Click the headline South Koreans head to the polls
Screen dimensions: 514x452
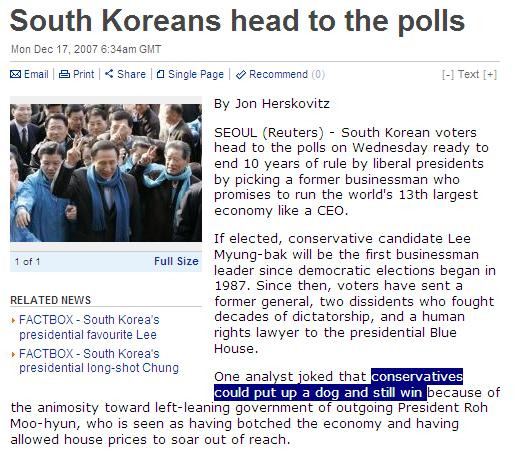coord(237,21)
